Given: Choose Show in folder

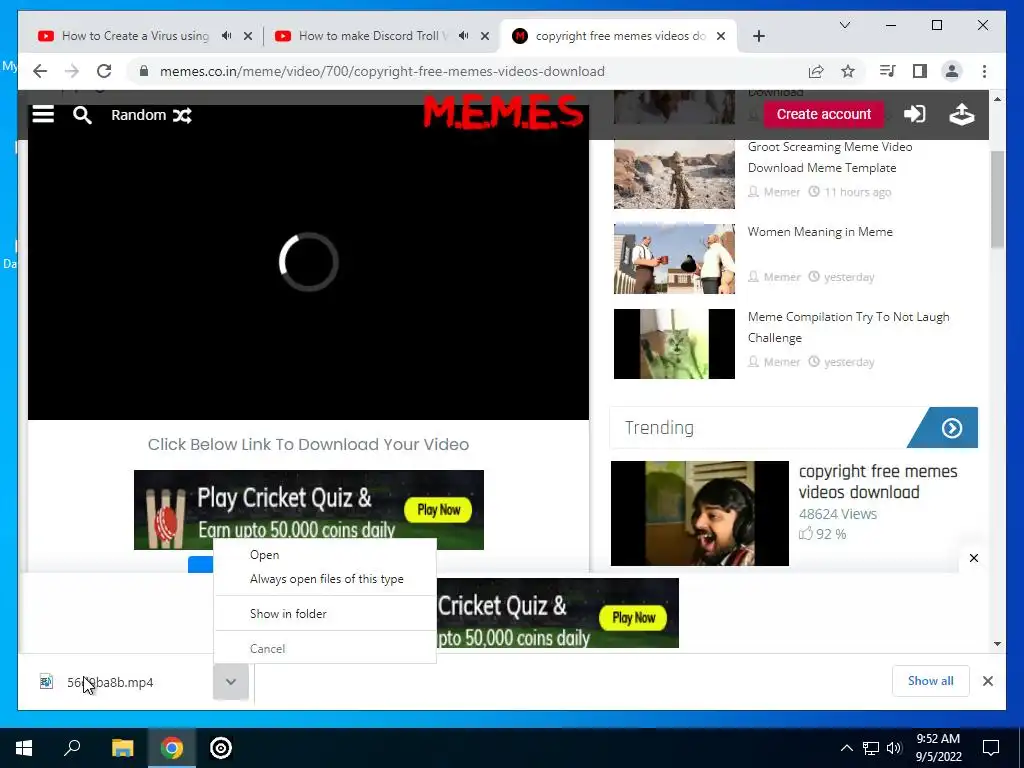Looking at the screenshot, I should [x=325, y=613].
